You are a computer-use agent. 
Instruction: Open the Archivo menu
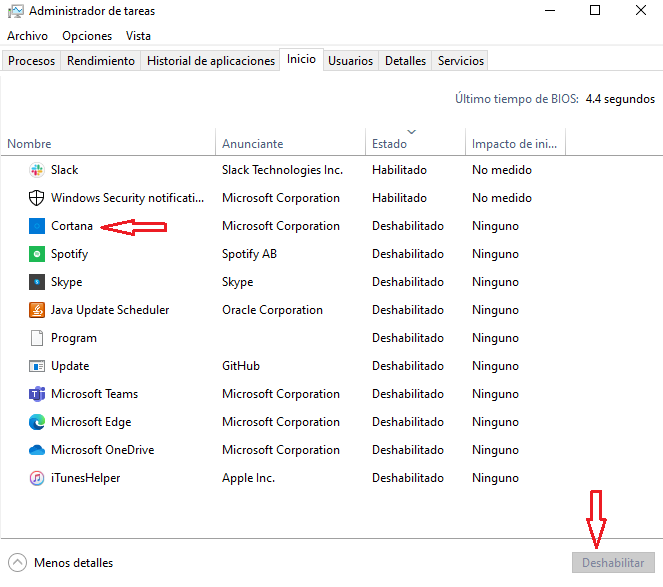(27, 36)
